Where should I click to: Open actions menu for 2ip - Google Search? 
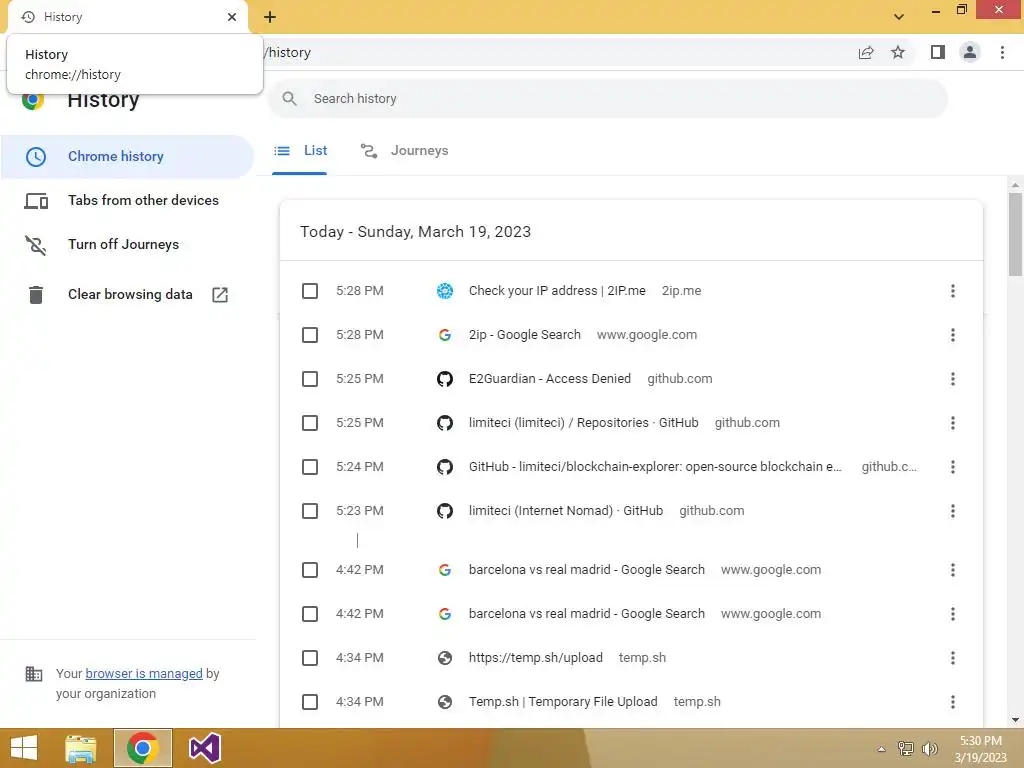(x=953, y=335)
